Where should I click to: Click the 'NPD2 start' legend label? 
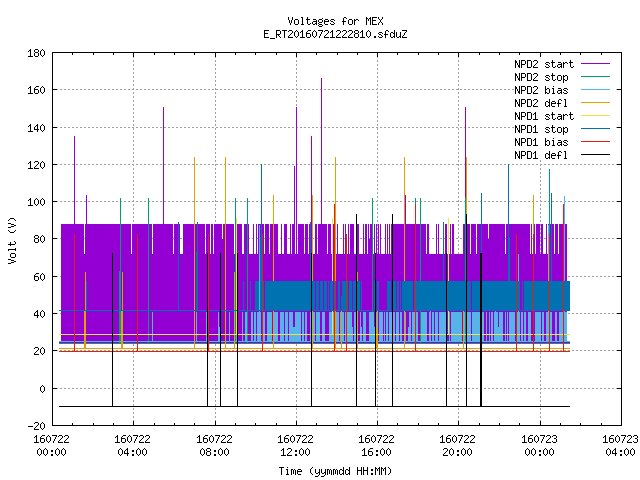click(x=544, y=64)
